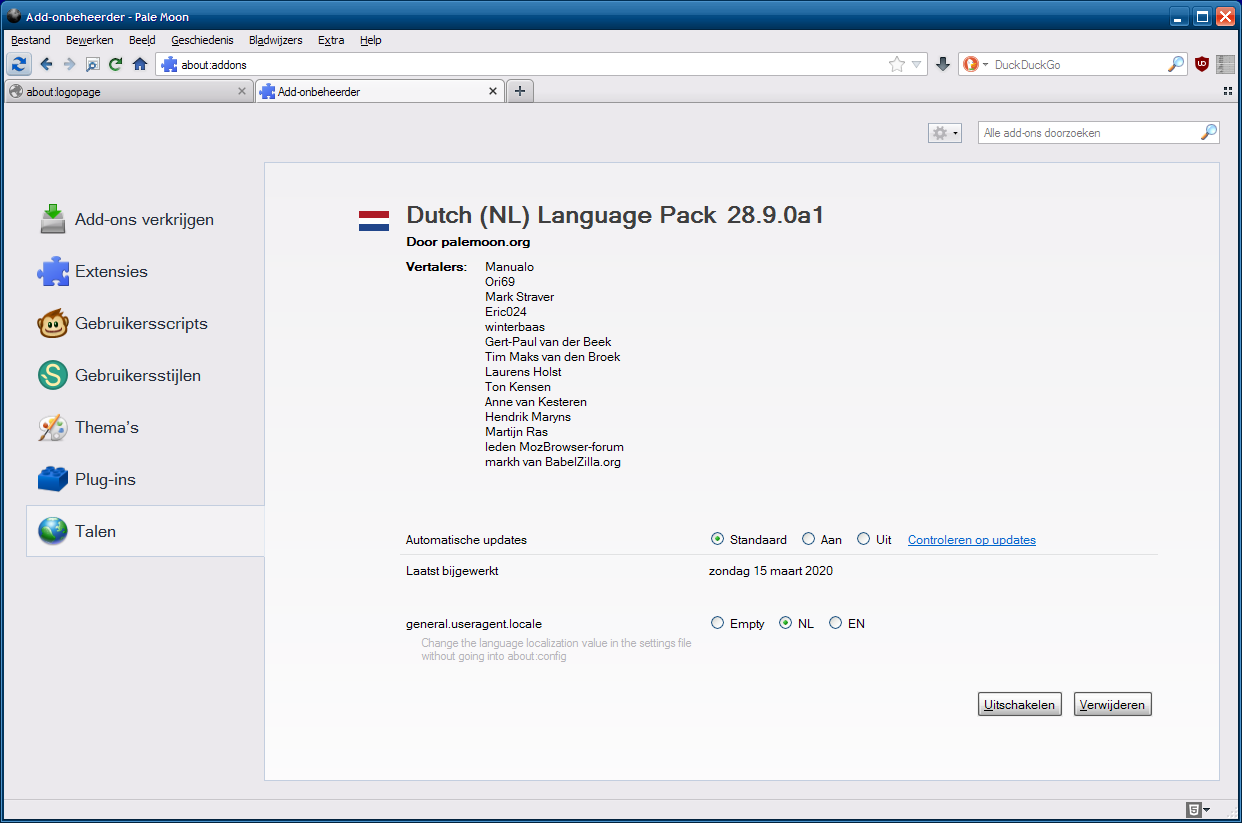
Task: Set automatic updates to Standaard
Action: coord(717,539)
